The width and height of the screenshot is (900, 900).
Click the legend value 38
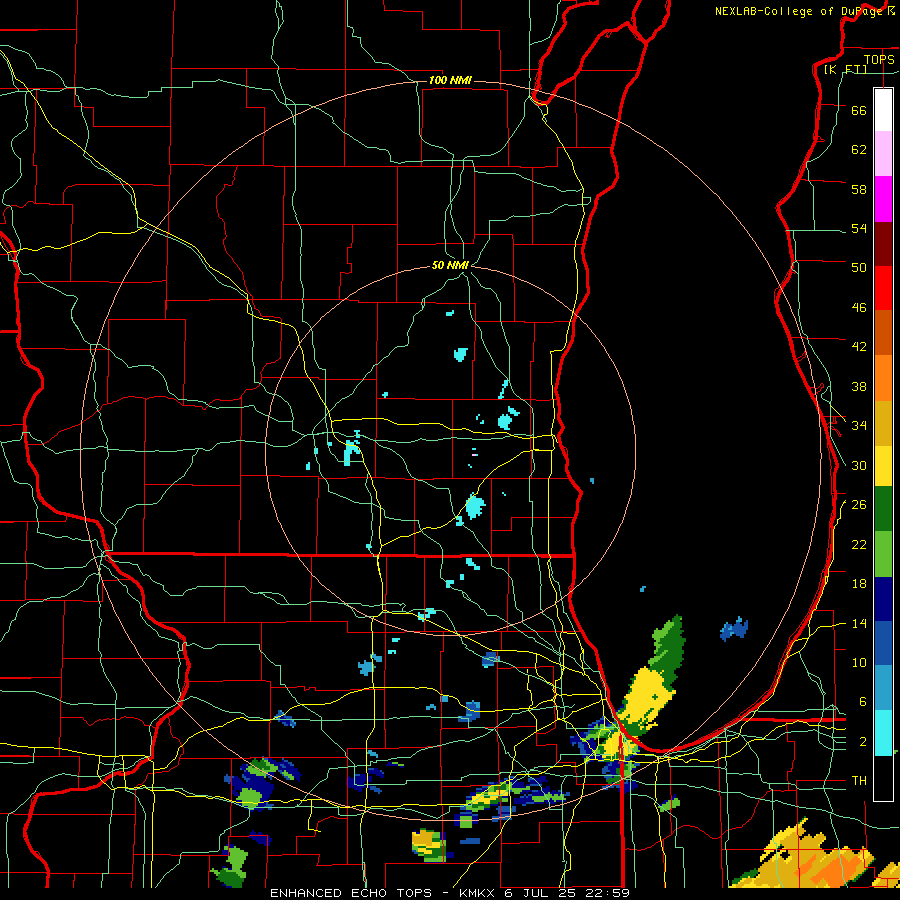(x=859, y=386)
